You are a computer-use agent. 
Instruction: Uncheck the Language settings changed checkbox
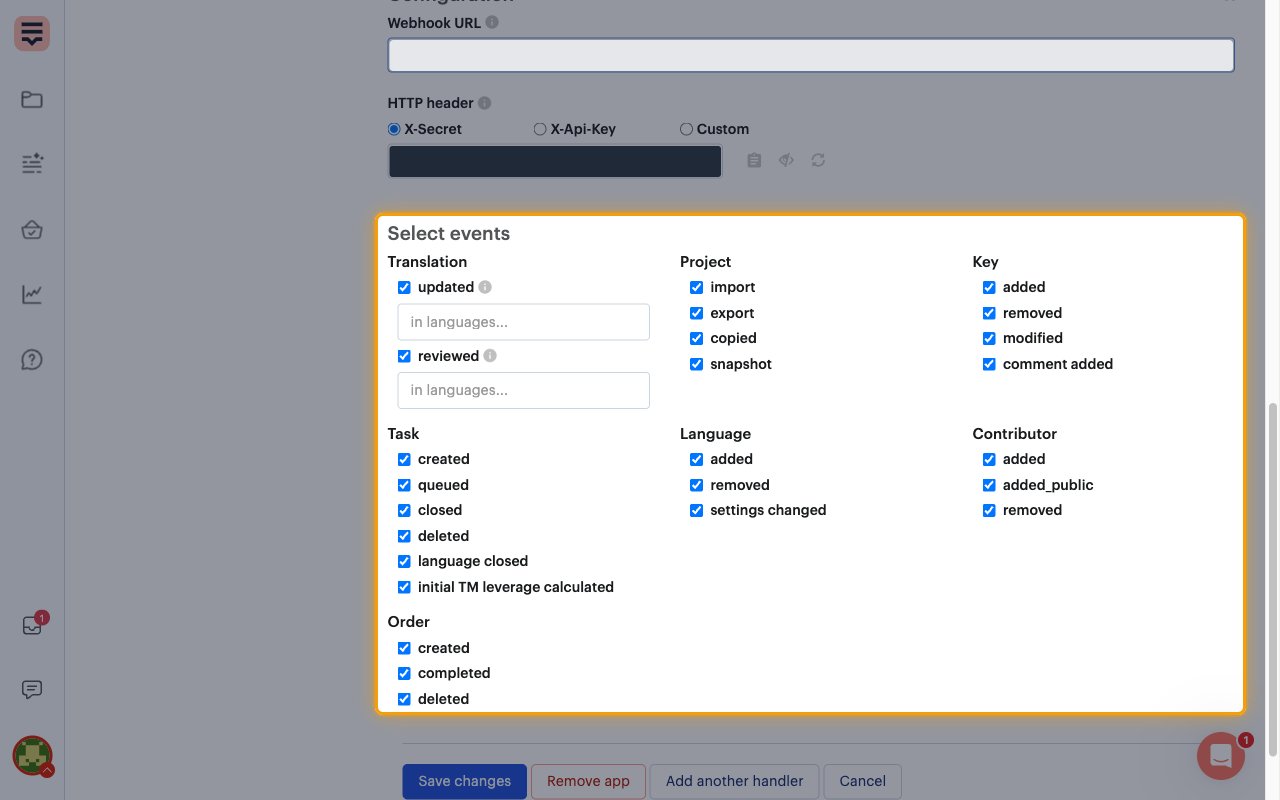[x=696, y=510]
